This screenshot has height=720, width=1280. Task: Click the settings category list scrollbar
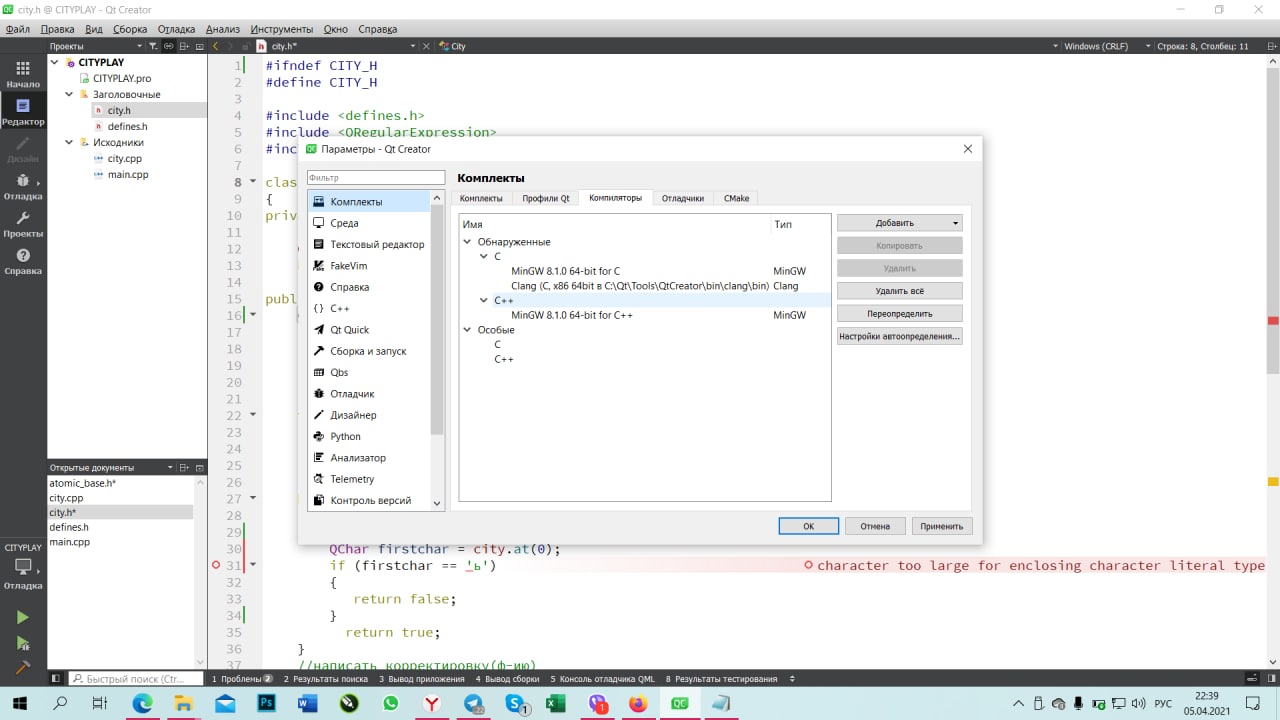tap(437, 320)
